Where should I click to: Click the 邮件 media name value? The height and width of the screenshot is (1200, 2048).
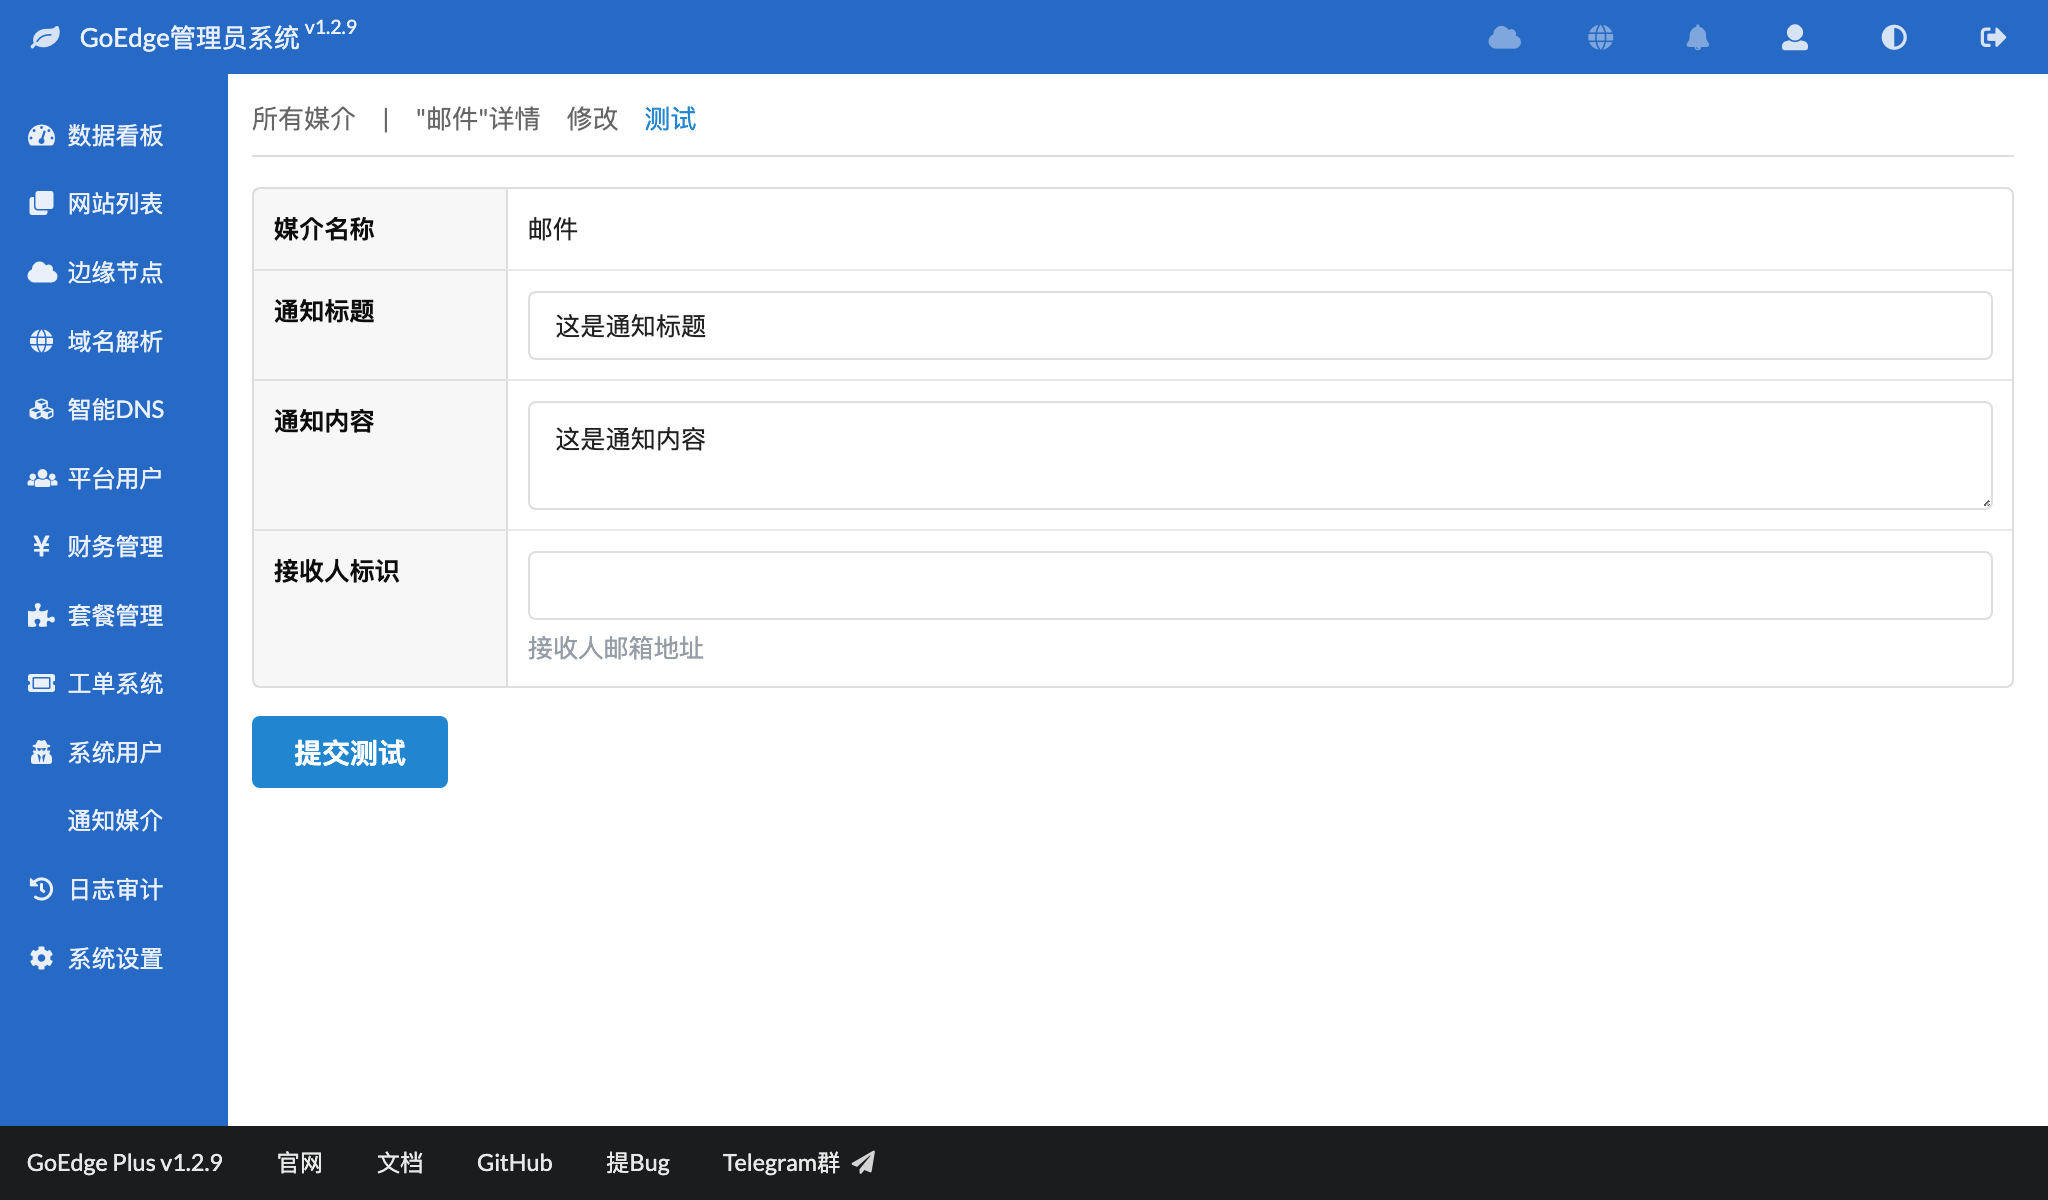coord(553,229)
